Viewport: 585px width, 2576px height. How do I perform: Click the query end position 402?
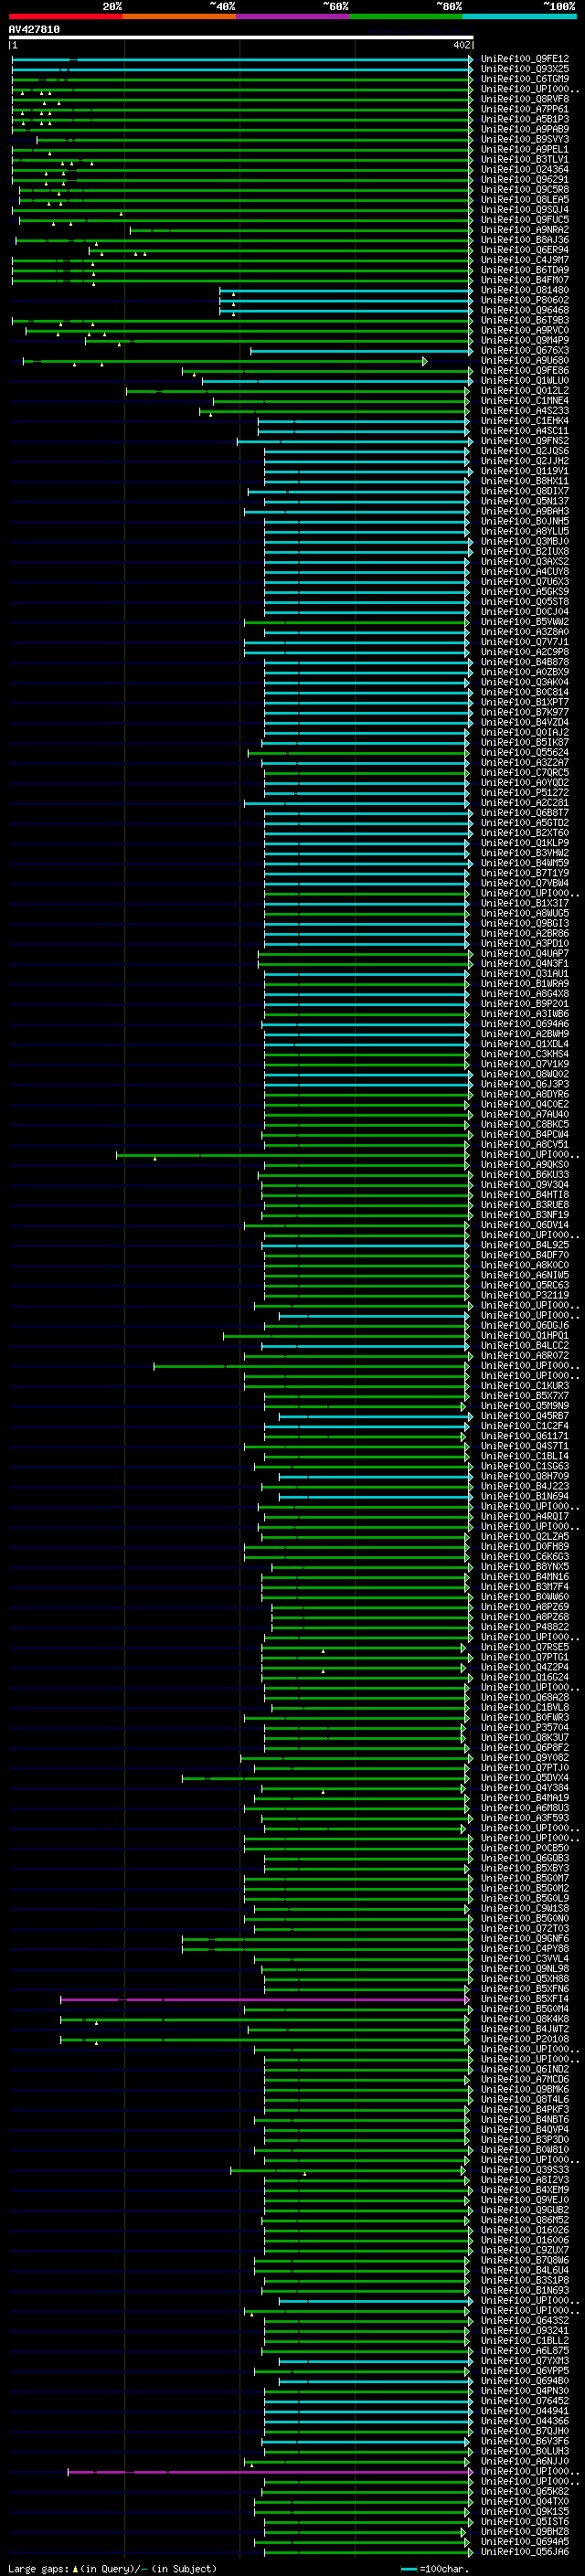point(461,45)
